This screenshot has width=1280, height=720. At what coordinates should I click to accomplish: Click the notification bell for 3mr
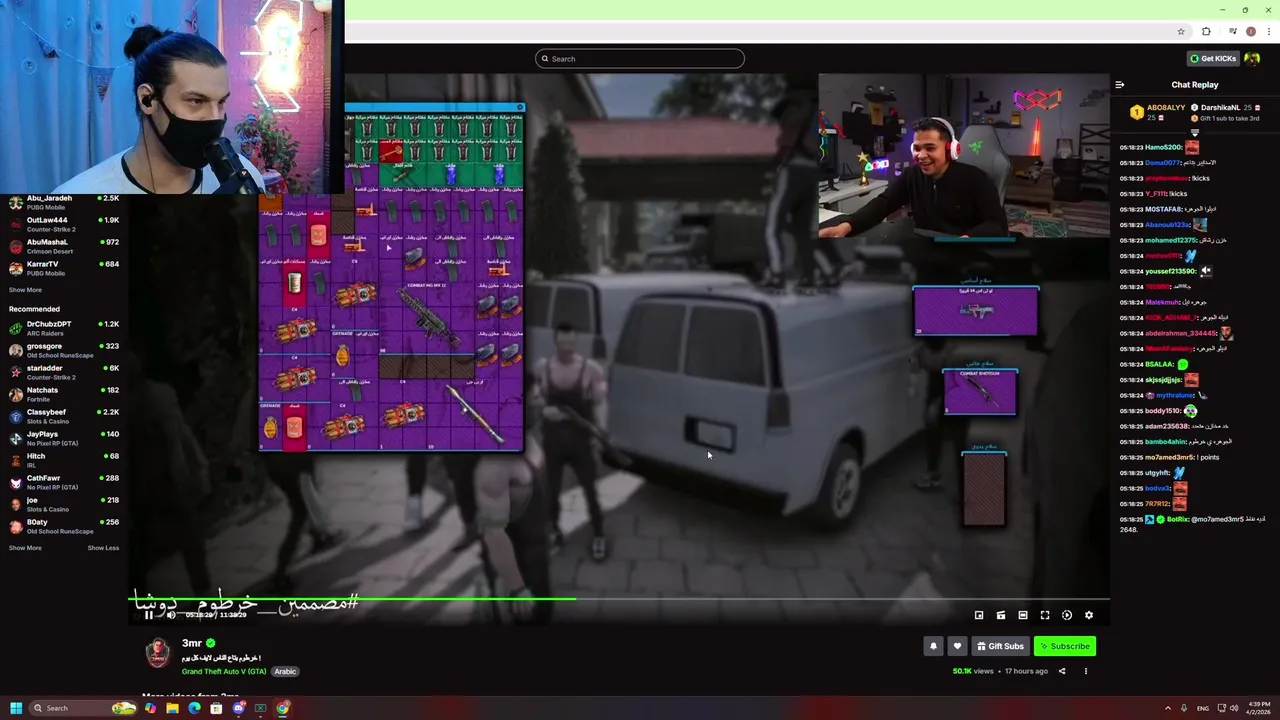click(933, 646)
